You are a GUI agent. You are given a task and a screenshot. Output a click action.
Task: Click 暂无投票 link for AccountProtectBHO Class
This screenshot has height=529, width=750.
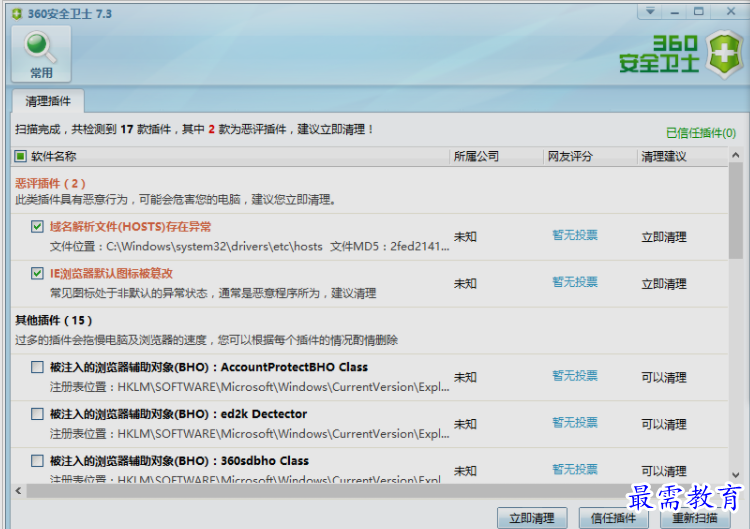pyautogui.click(x=575, y=376)
